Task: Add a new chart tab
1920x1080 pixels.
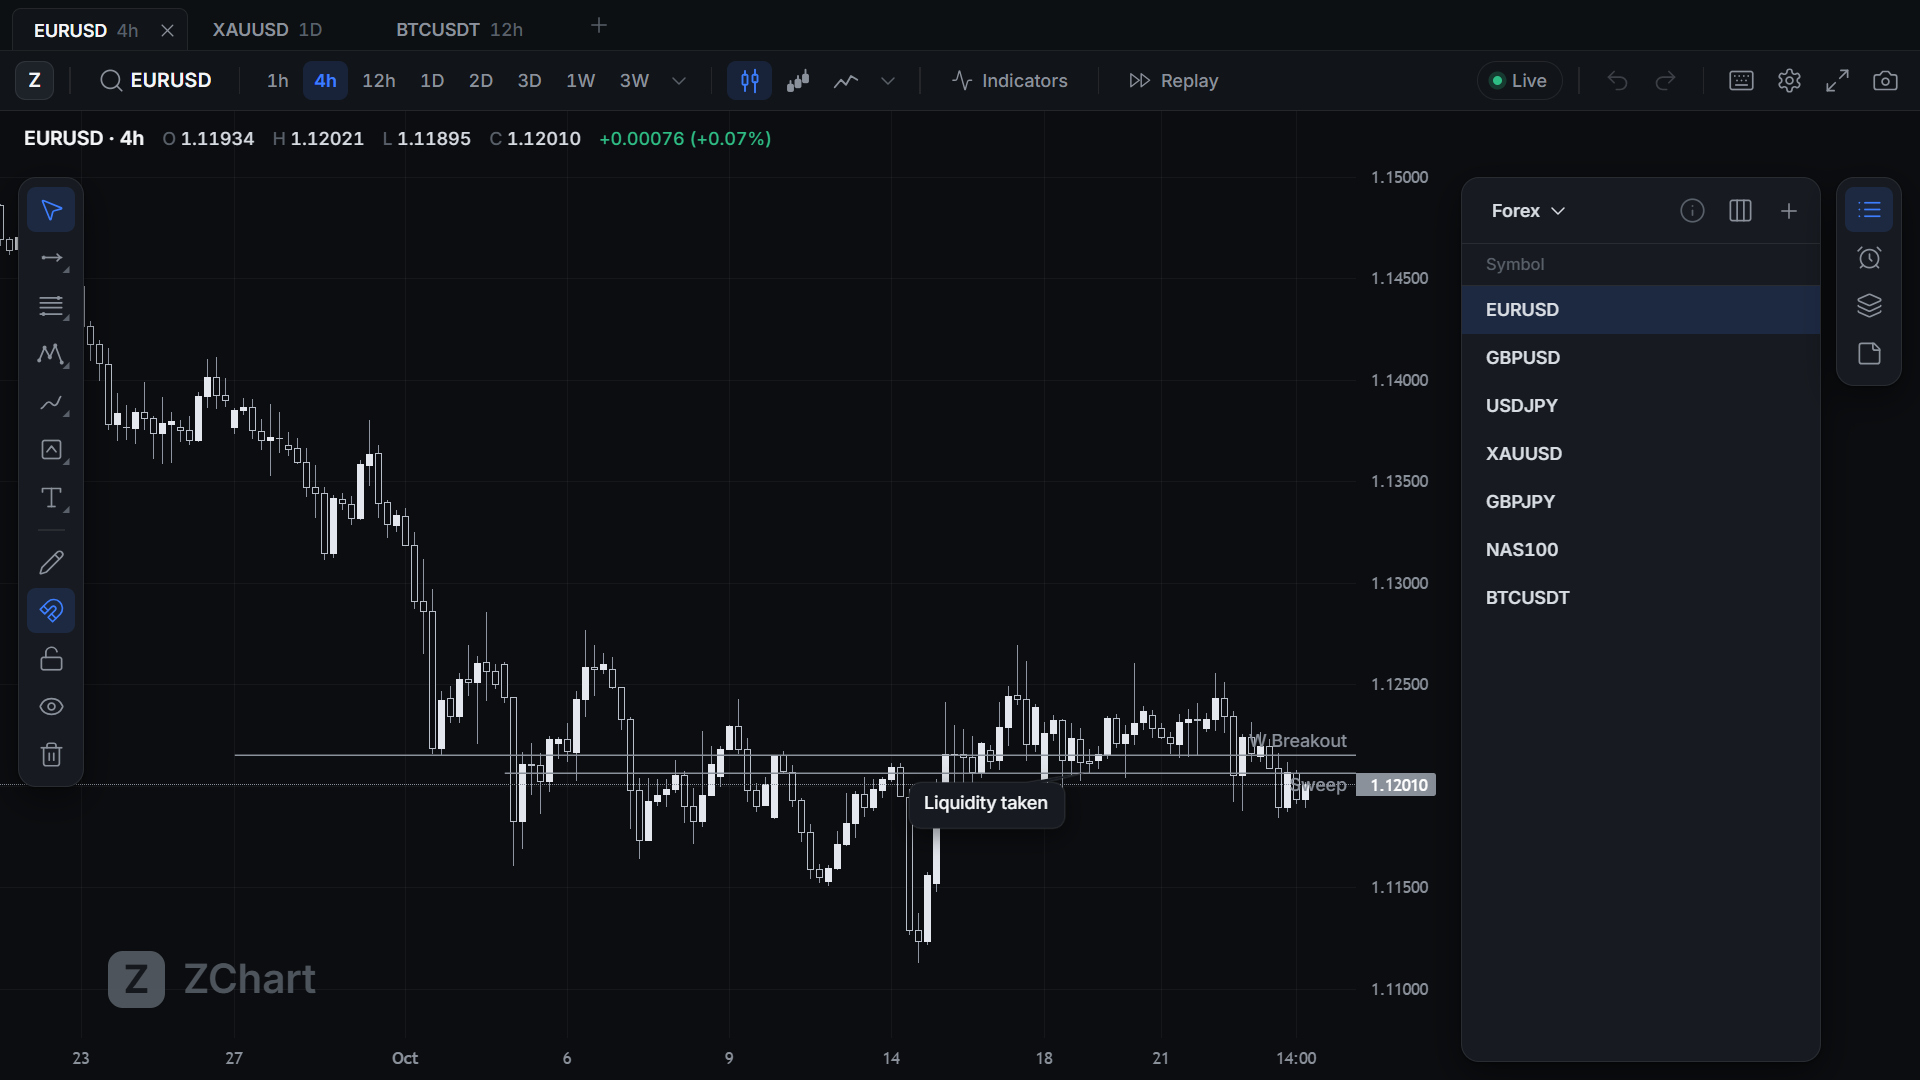Action: click(x=599, y=26)
